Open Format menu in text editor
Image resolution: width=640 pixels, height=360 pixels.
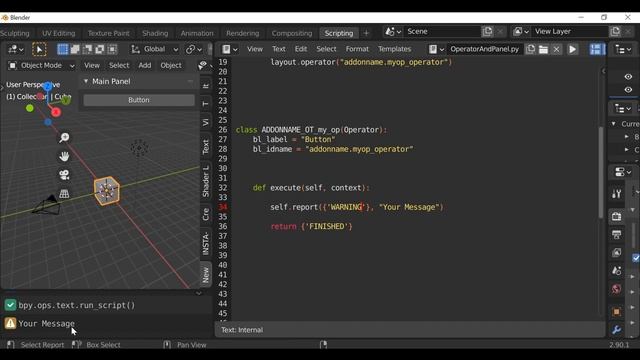pyautogui.click(x=357, y=49)
